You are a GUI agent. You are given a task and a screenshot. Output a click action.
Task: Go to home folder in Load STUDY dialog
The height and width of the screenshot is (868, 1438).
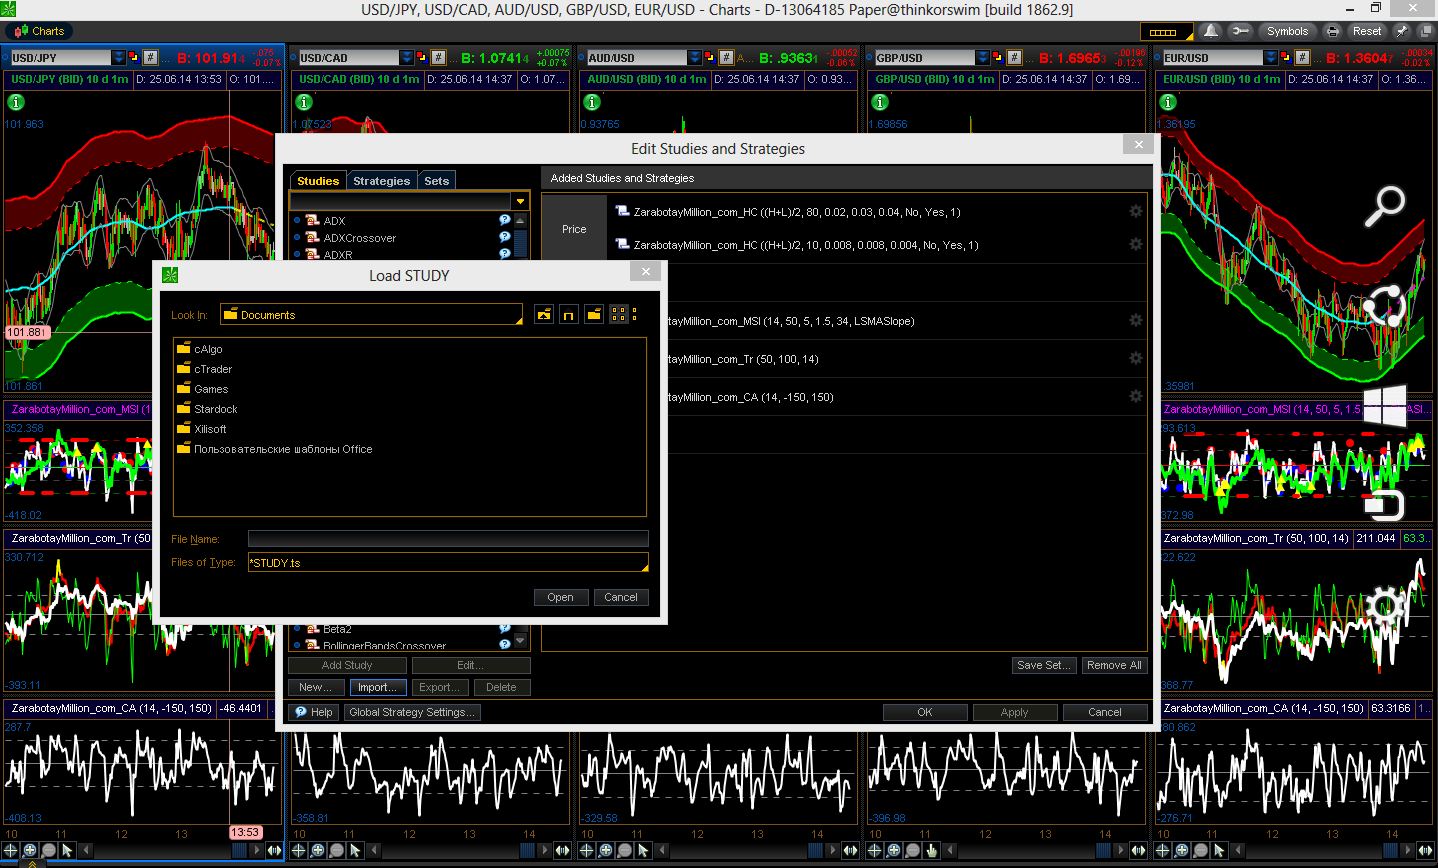coord(569,315)
